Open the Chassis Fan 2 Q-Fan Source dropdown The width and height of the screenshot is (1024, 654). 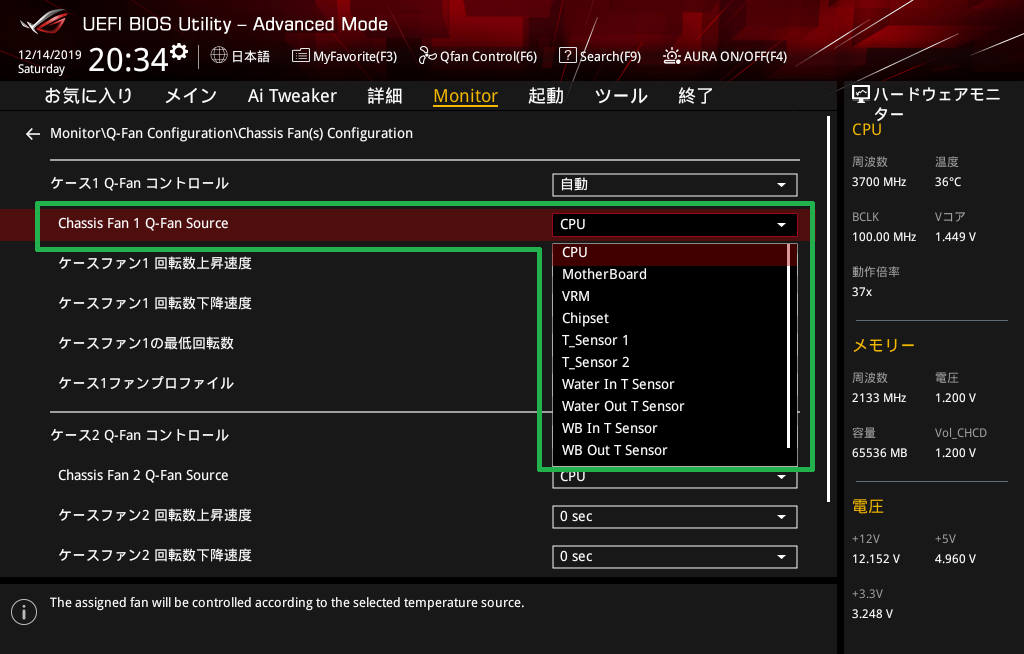pos(675,478)
